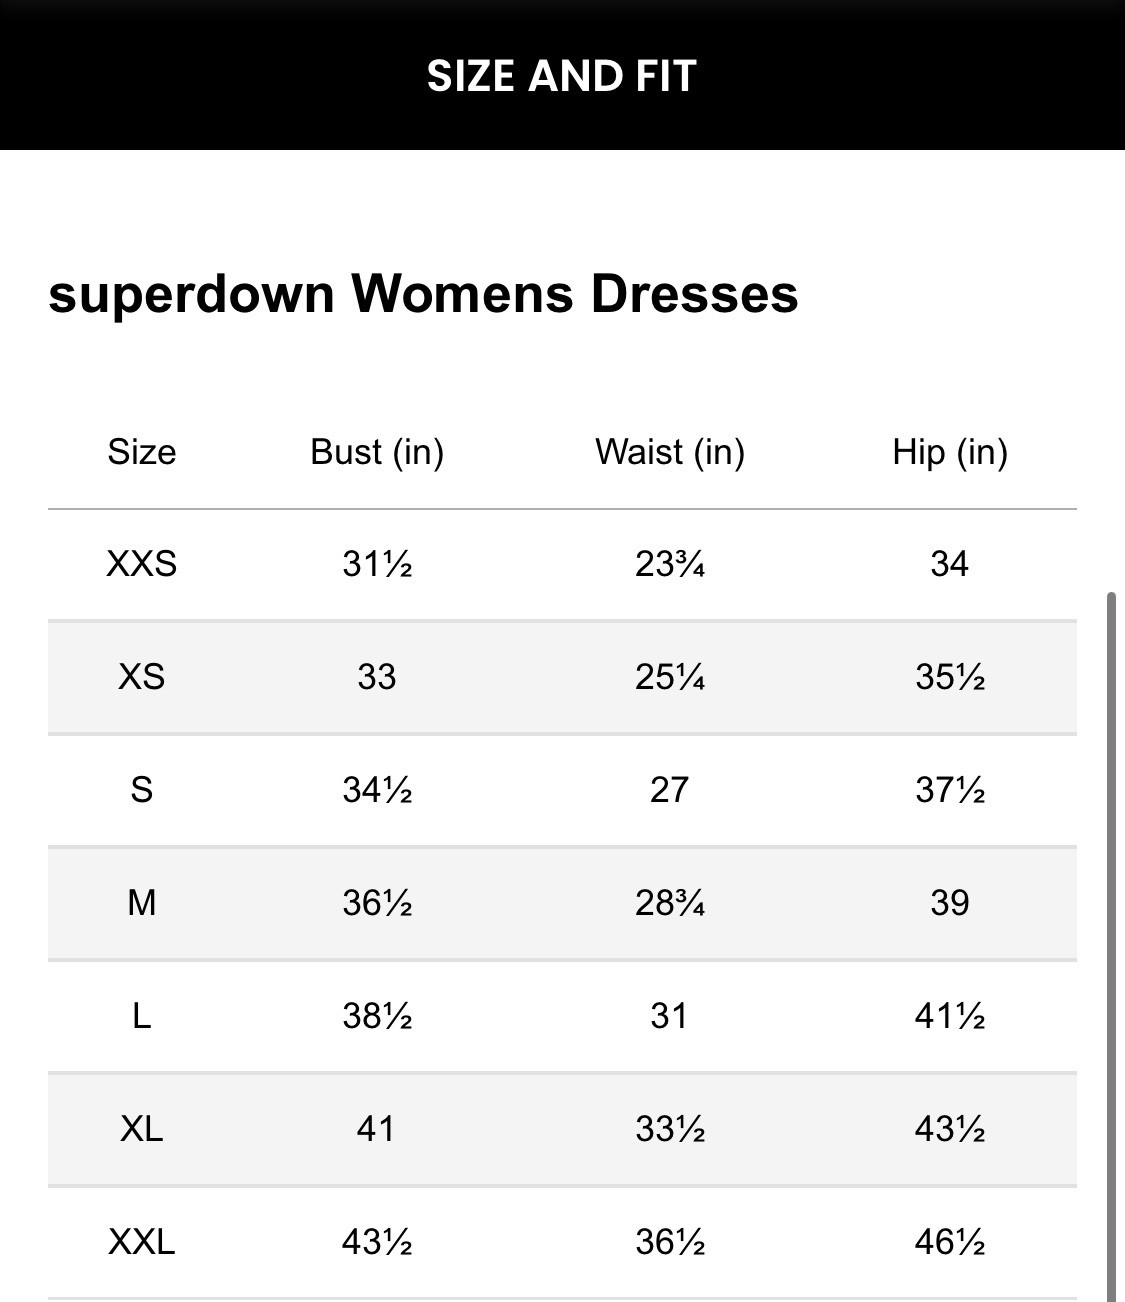Click the Hip (in) column header
Image resolution: width=1125 pixels, height=1302 pixels.
click(950, 452)
